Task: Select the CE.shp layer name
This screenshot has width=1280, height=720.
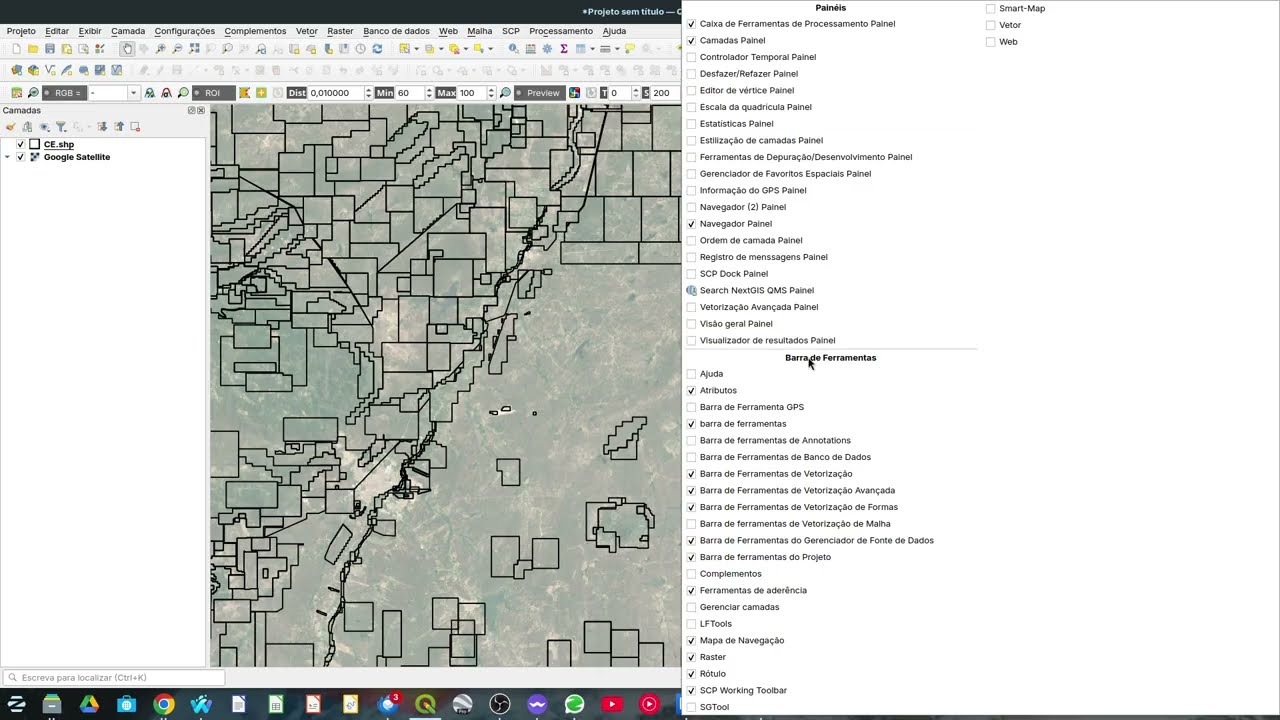Action: point(59,144)
